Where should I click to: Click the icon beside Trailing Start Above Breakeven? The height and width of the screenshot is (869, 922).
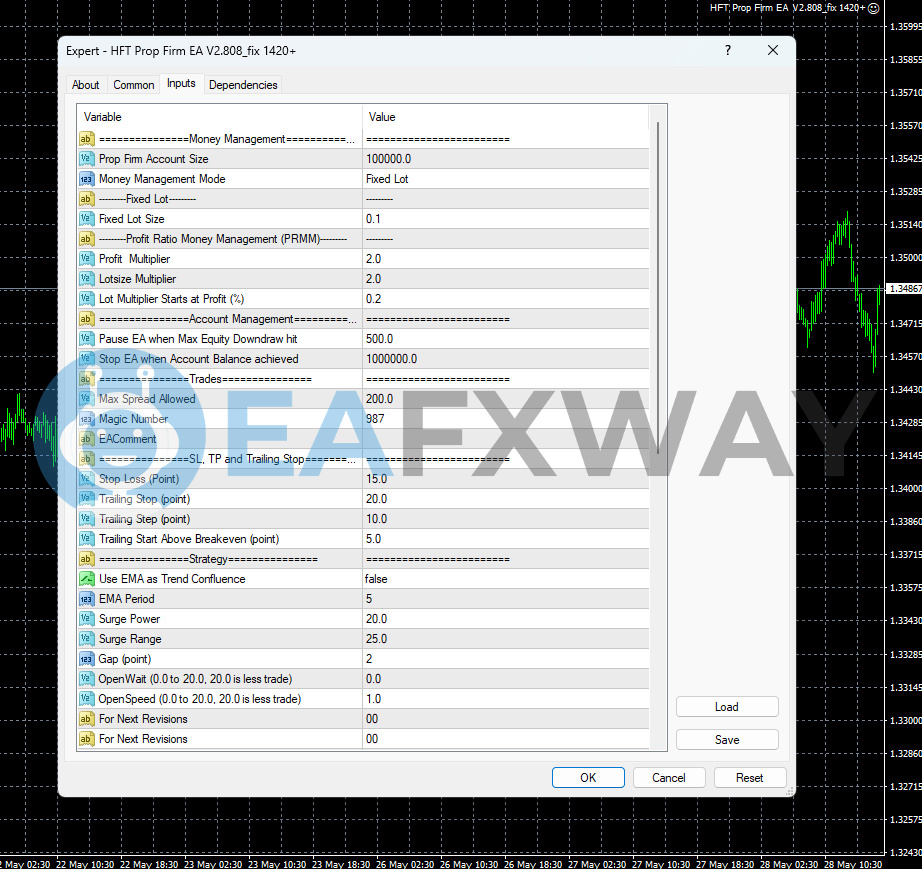click(x=86, y=539)
